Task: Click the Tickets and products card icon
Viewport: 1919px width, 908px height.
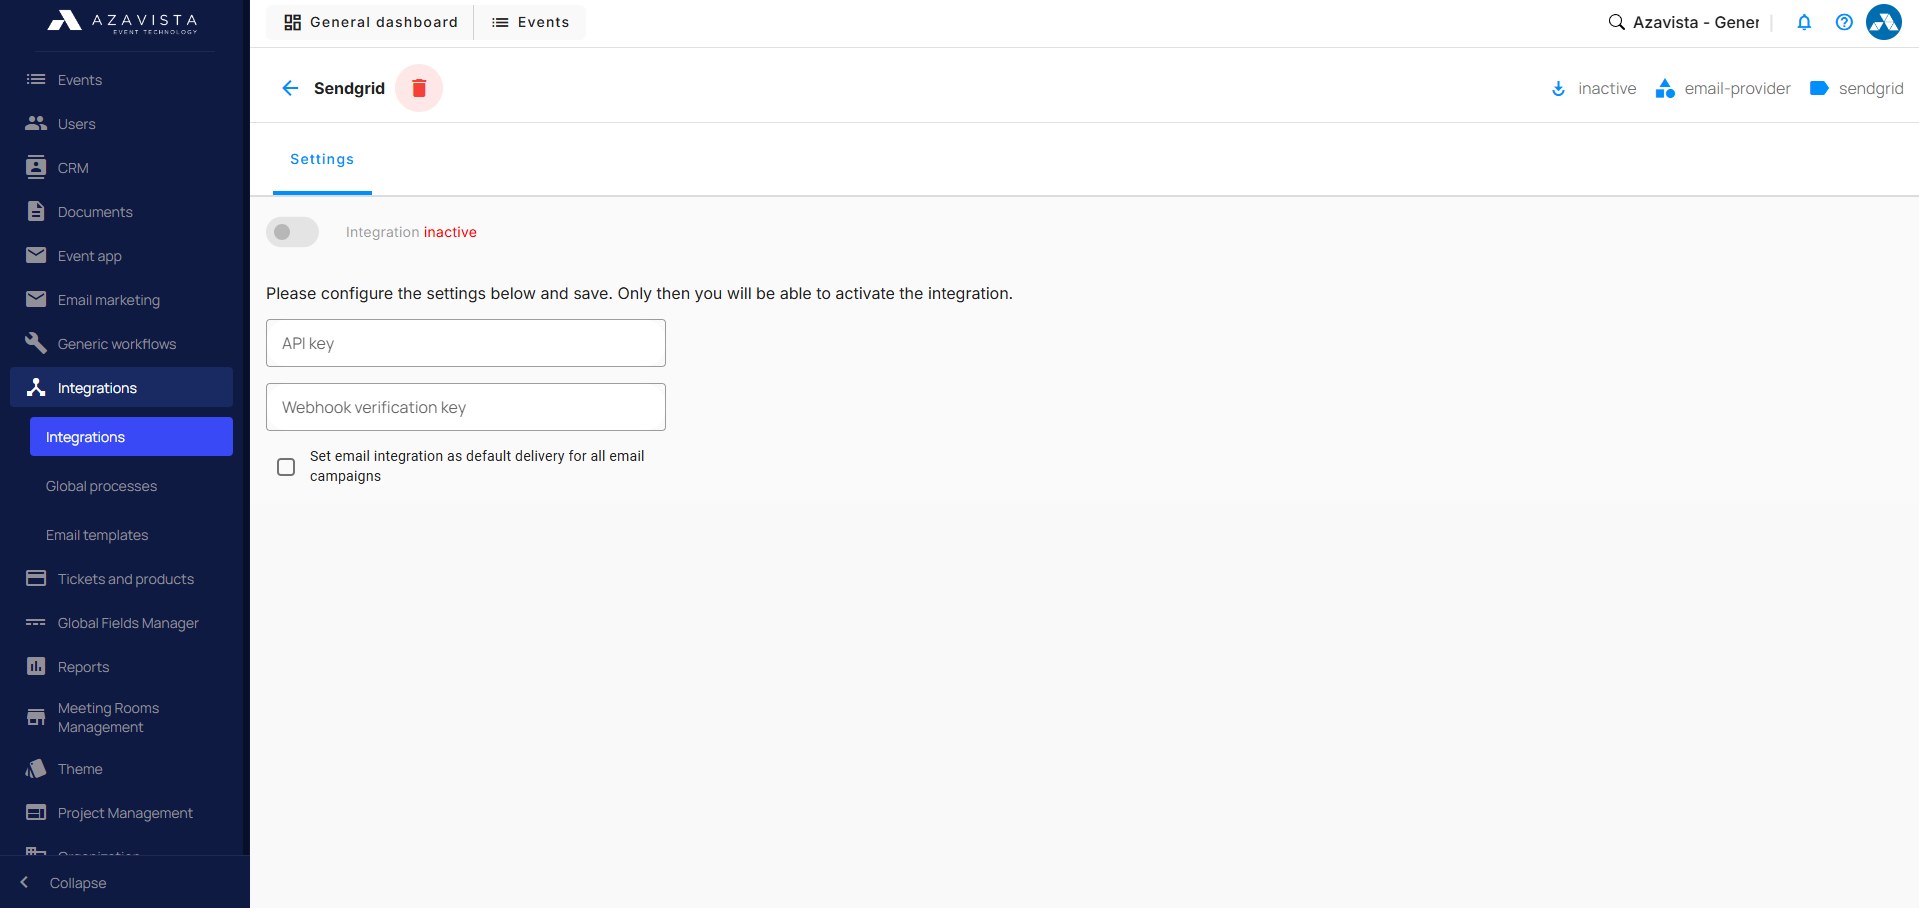Action: (x=36, y=578)
